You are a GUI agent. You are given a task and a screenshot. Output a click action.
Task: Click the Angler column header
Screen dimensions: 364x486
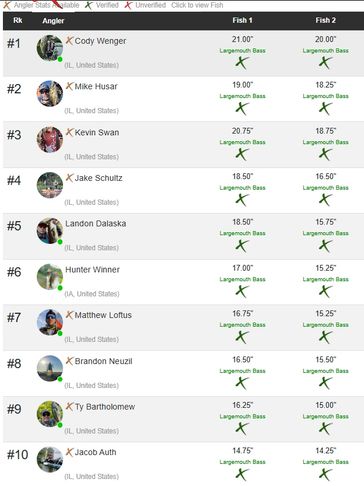coord(53,21)
